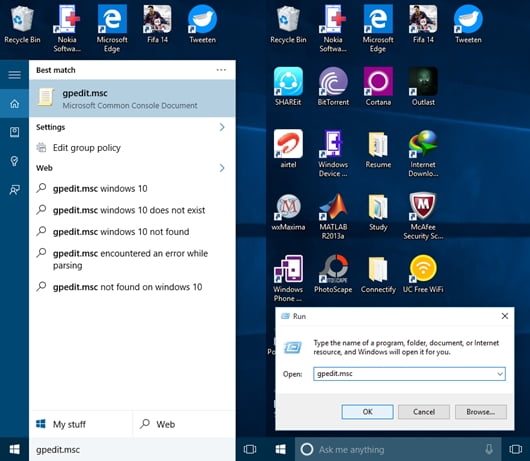Click Browse in the Run dialog
The height and width of the screenshot is (461, 530).
point(481,412)
